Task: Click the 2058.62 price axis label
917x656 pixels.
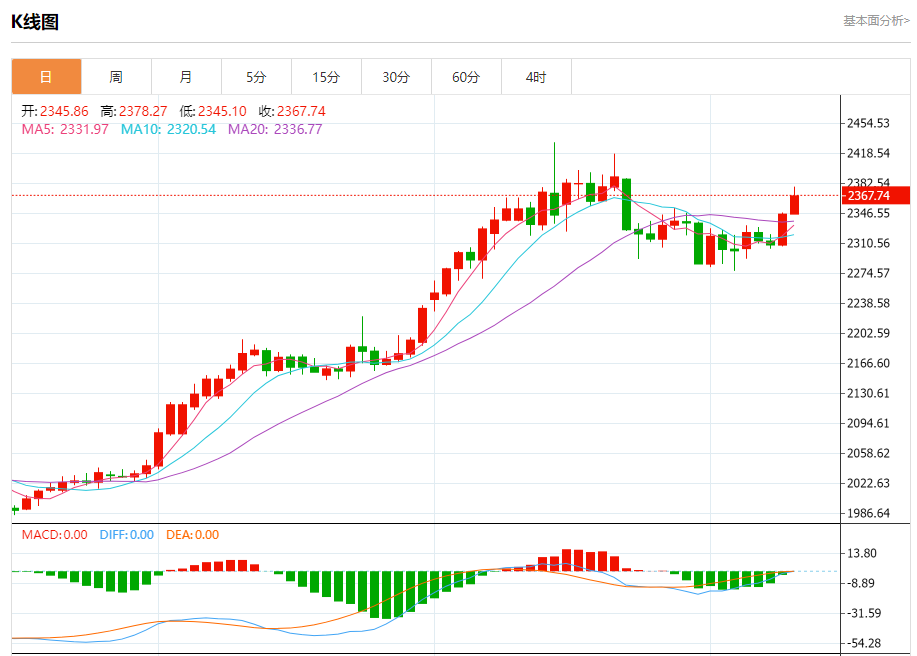Action: [868, 453]
